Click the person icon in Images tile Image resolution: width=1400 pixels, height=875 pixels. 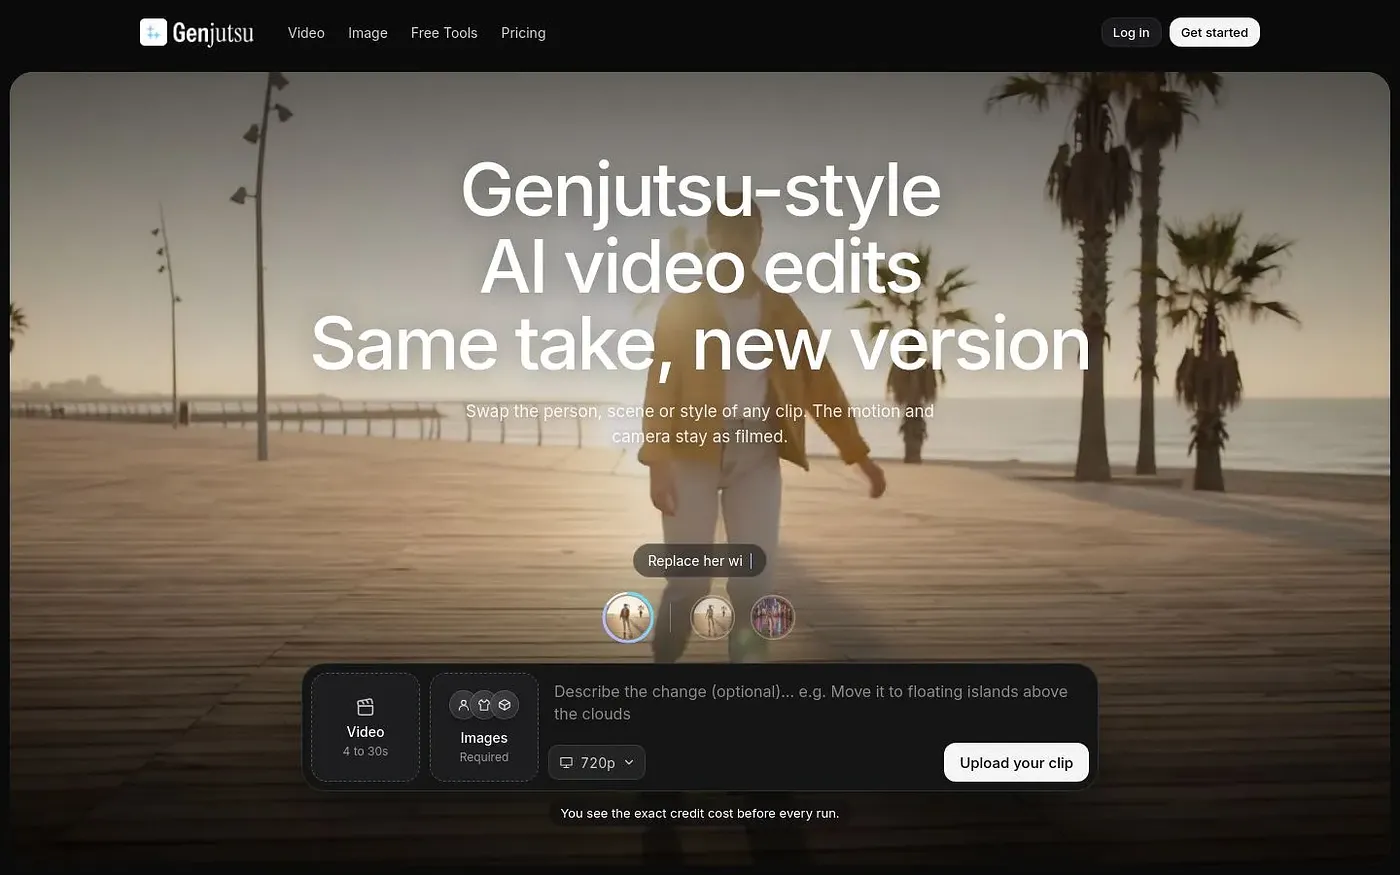(463, 705)
